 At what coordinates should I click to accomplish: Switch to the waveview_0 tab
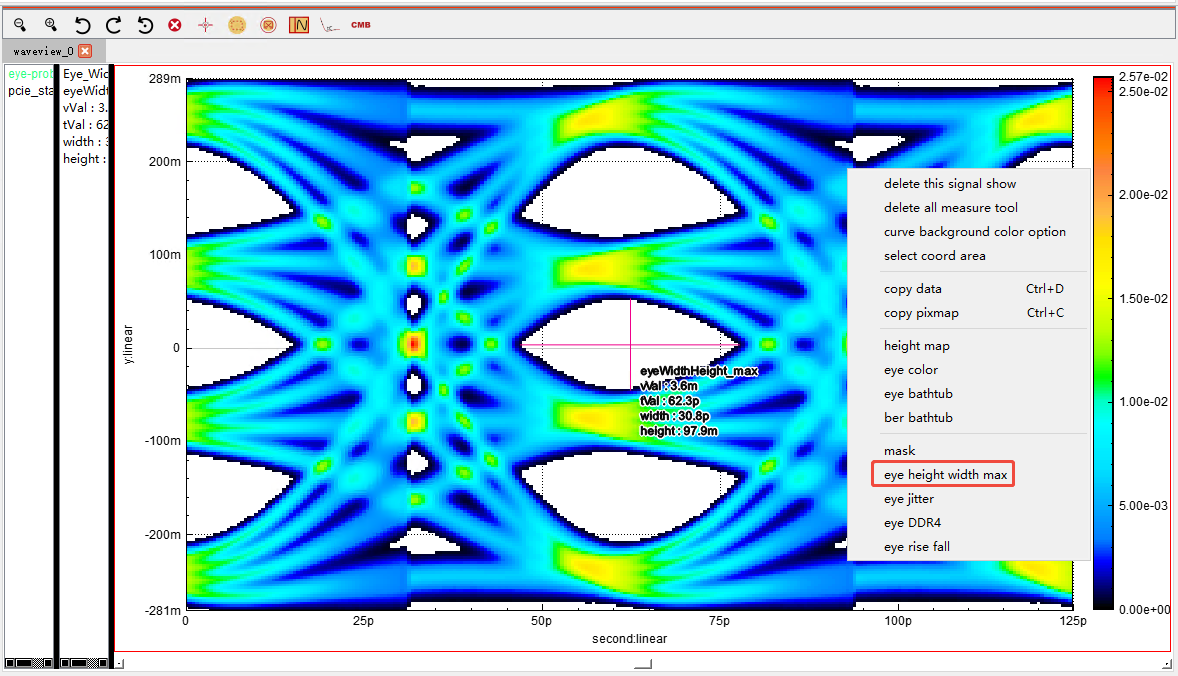click(x=43, y=51)
